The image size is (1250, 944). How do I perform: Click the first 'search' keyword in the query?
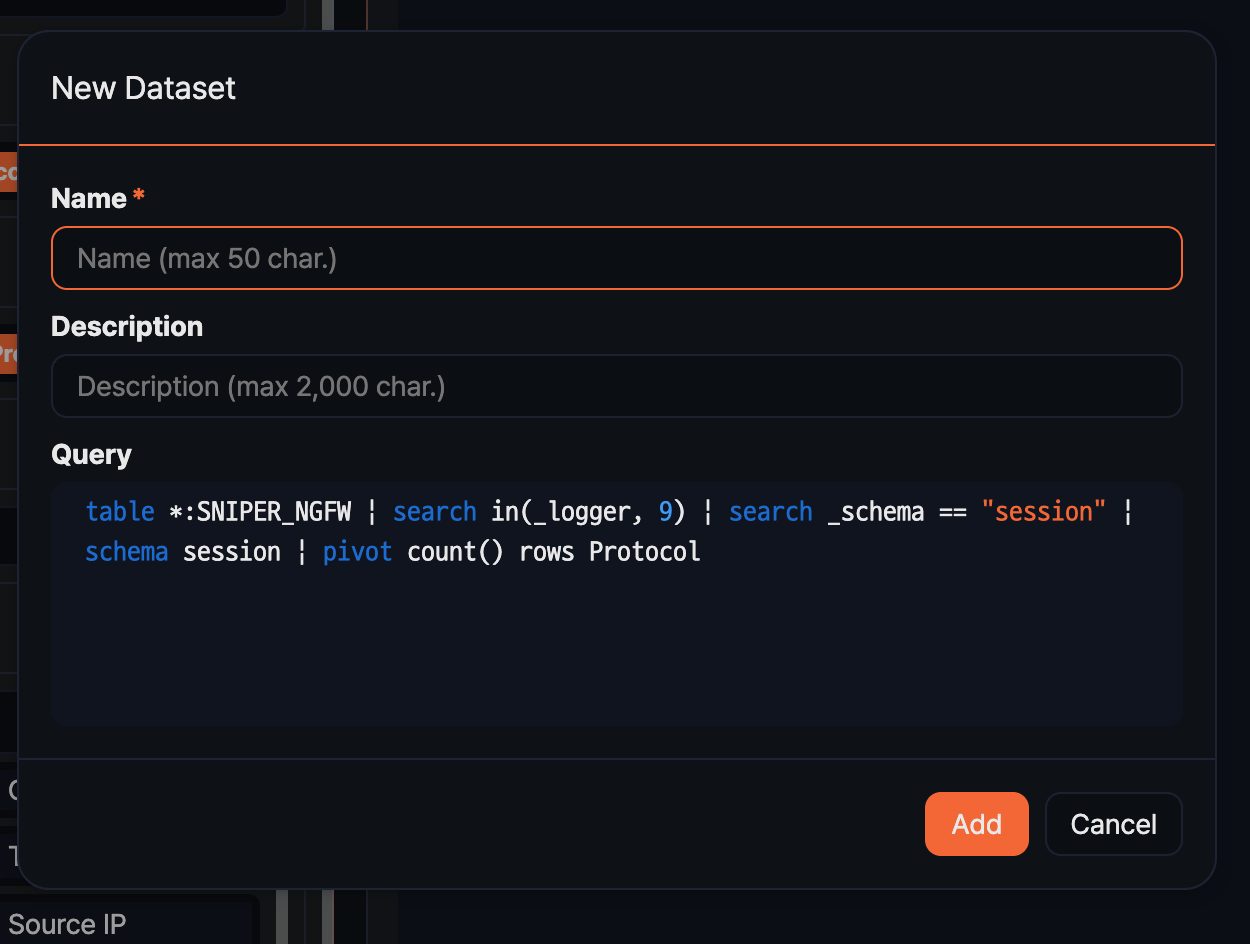[434, 511]
